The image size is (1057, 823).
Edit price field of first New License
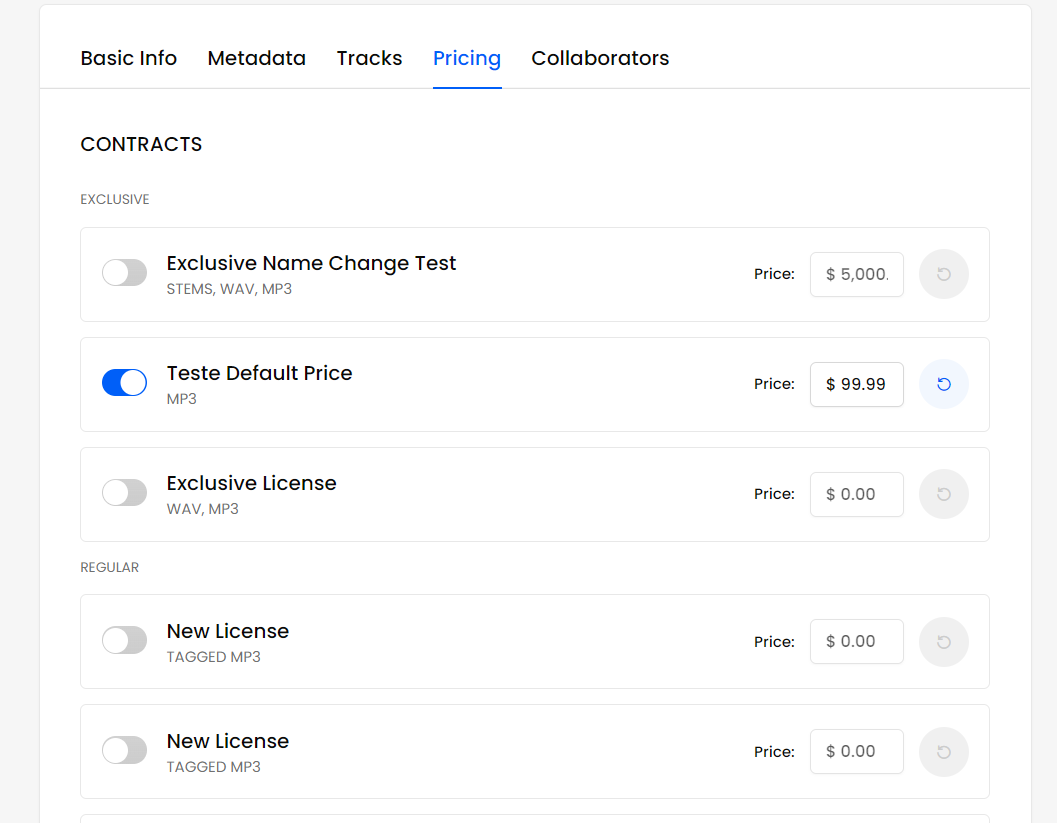point(856,642)
